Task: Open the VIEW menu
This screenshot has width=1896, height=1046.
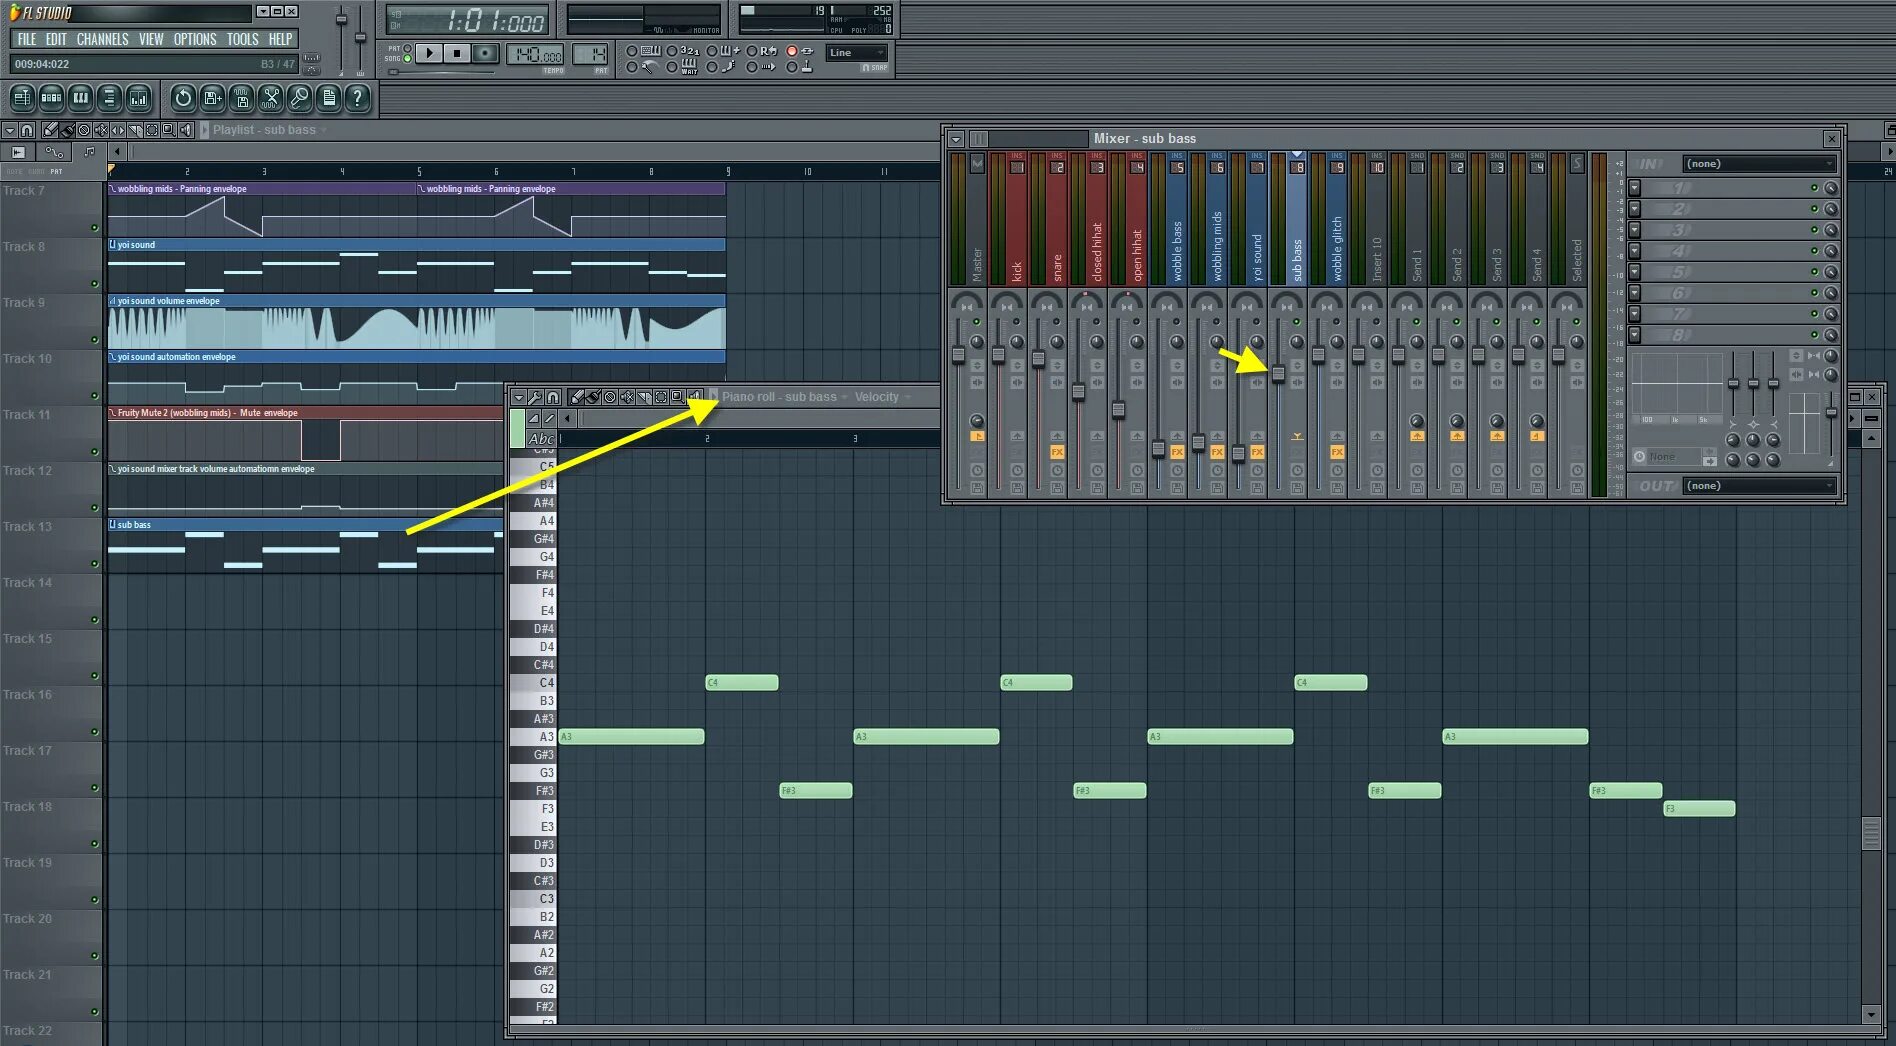Action: point(151,39)
